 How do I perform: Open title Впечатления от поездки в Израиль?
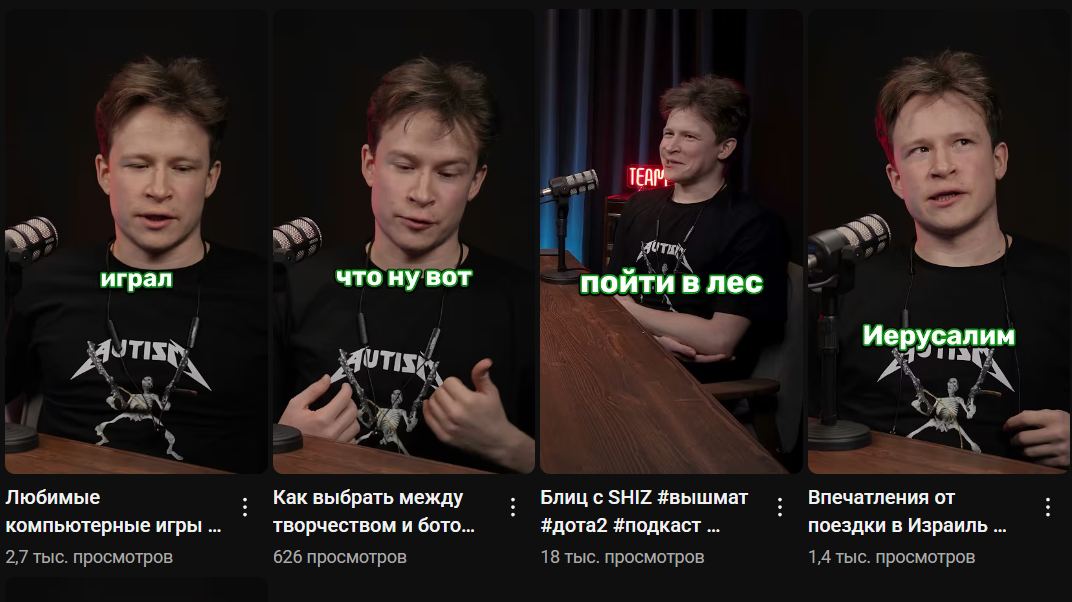(x=907, y=511)
